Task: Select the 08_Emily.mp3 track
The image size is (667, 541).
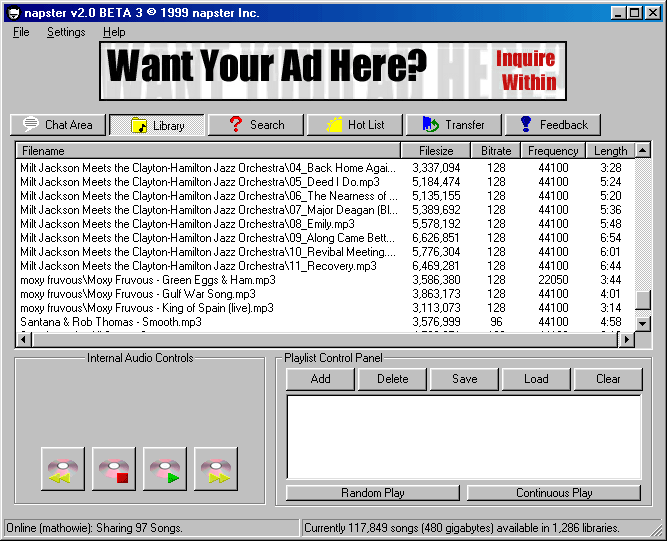Action: click(325, 224)
